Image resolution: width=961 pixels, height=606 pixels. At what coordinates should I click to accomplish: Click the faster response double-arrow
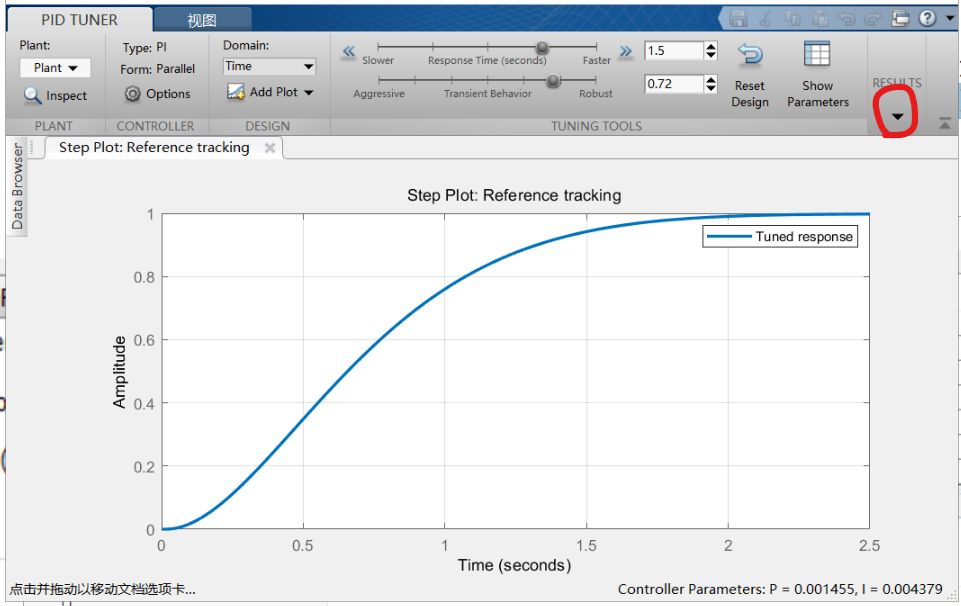coord(626,51)
